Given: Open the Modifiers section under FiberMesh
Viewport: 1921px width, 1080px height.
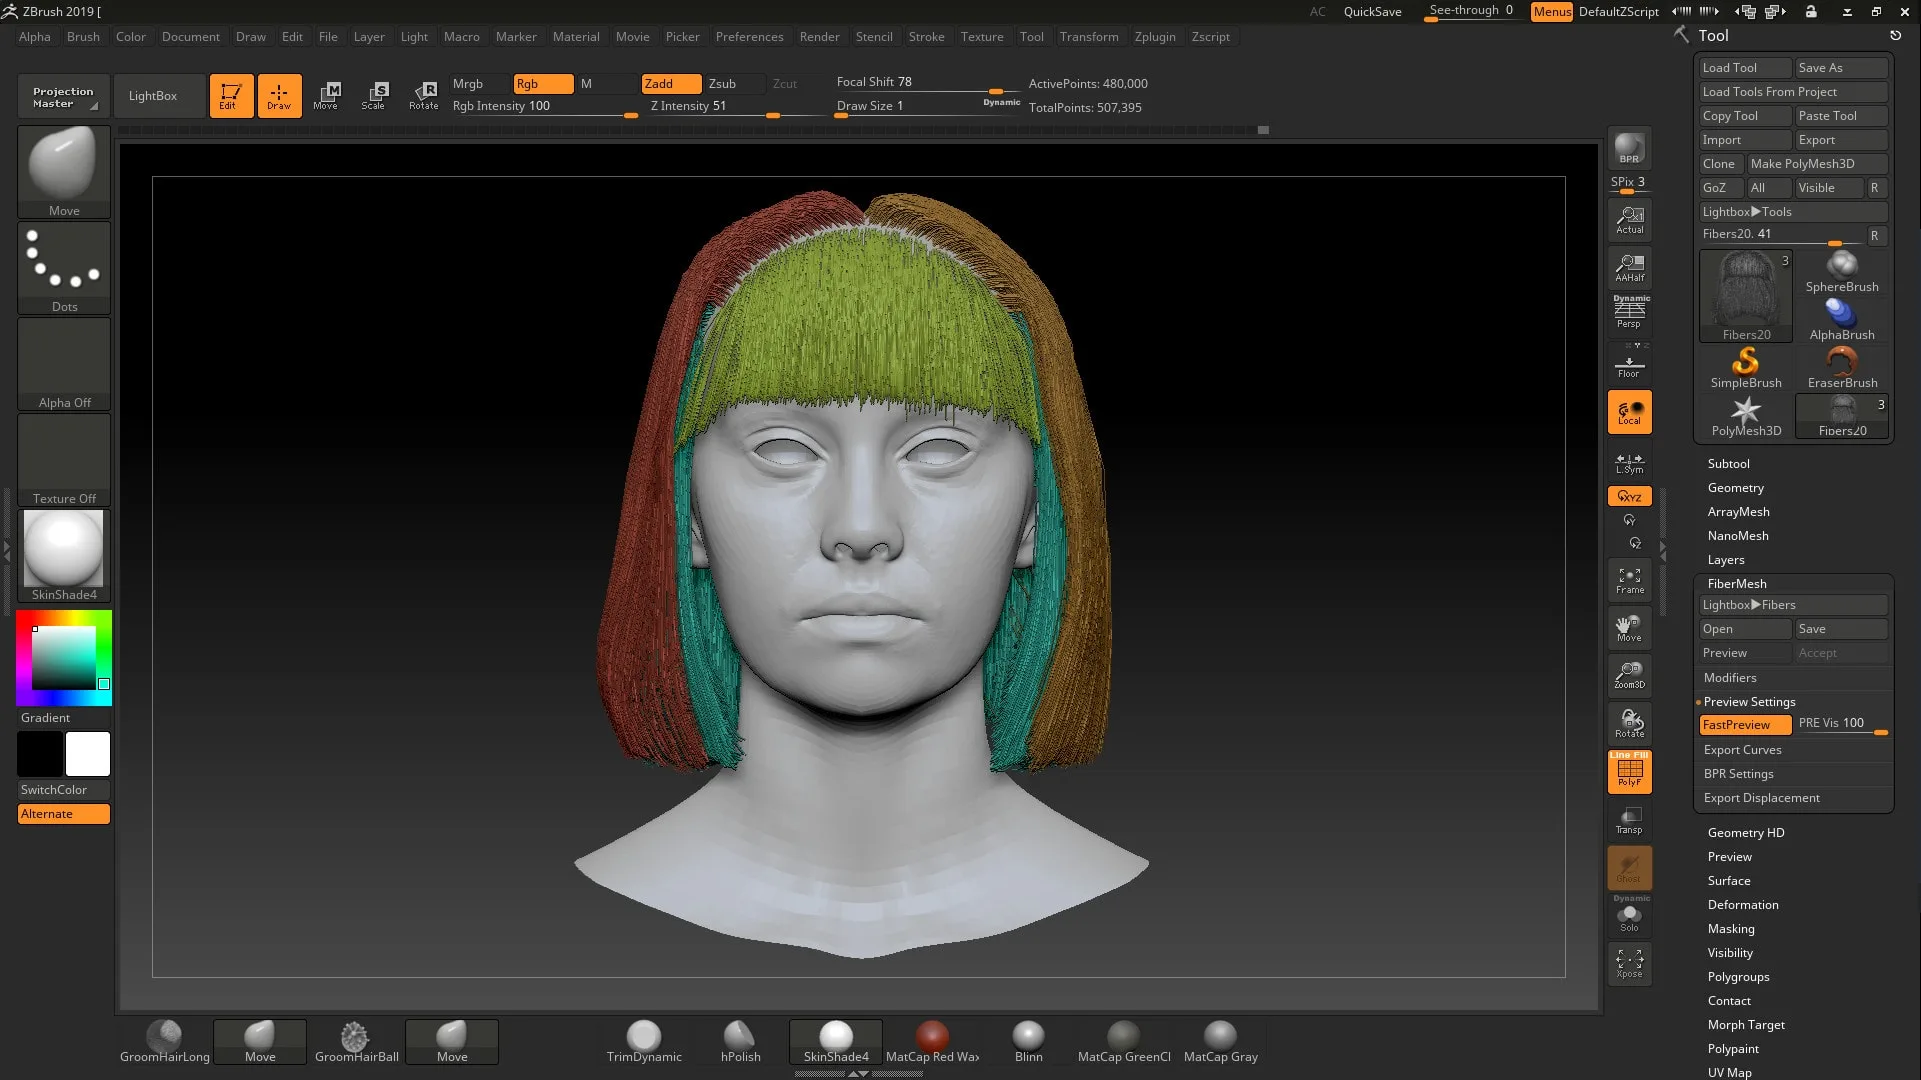Looking at the screenshot, I should tap(1730, 677).
